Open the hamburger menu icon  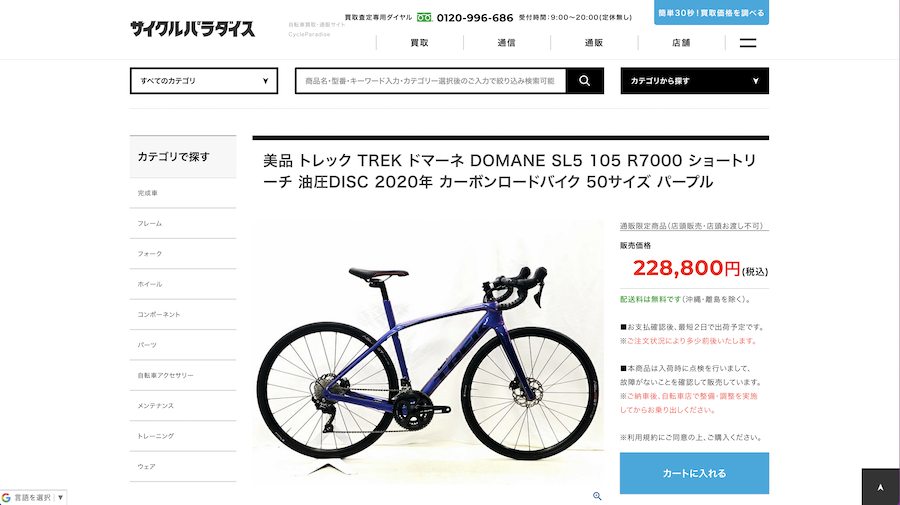tap(747, 43)
